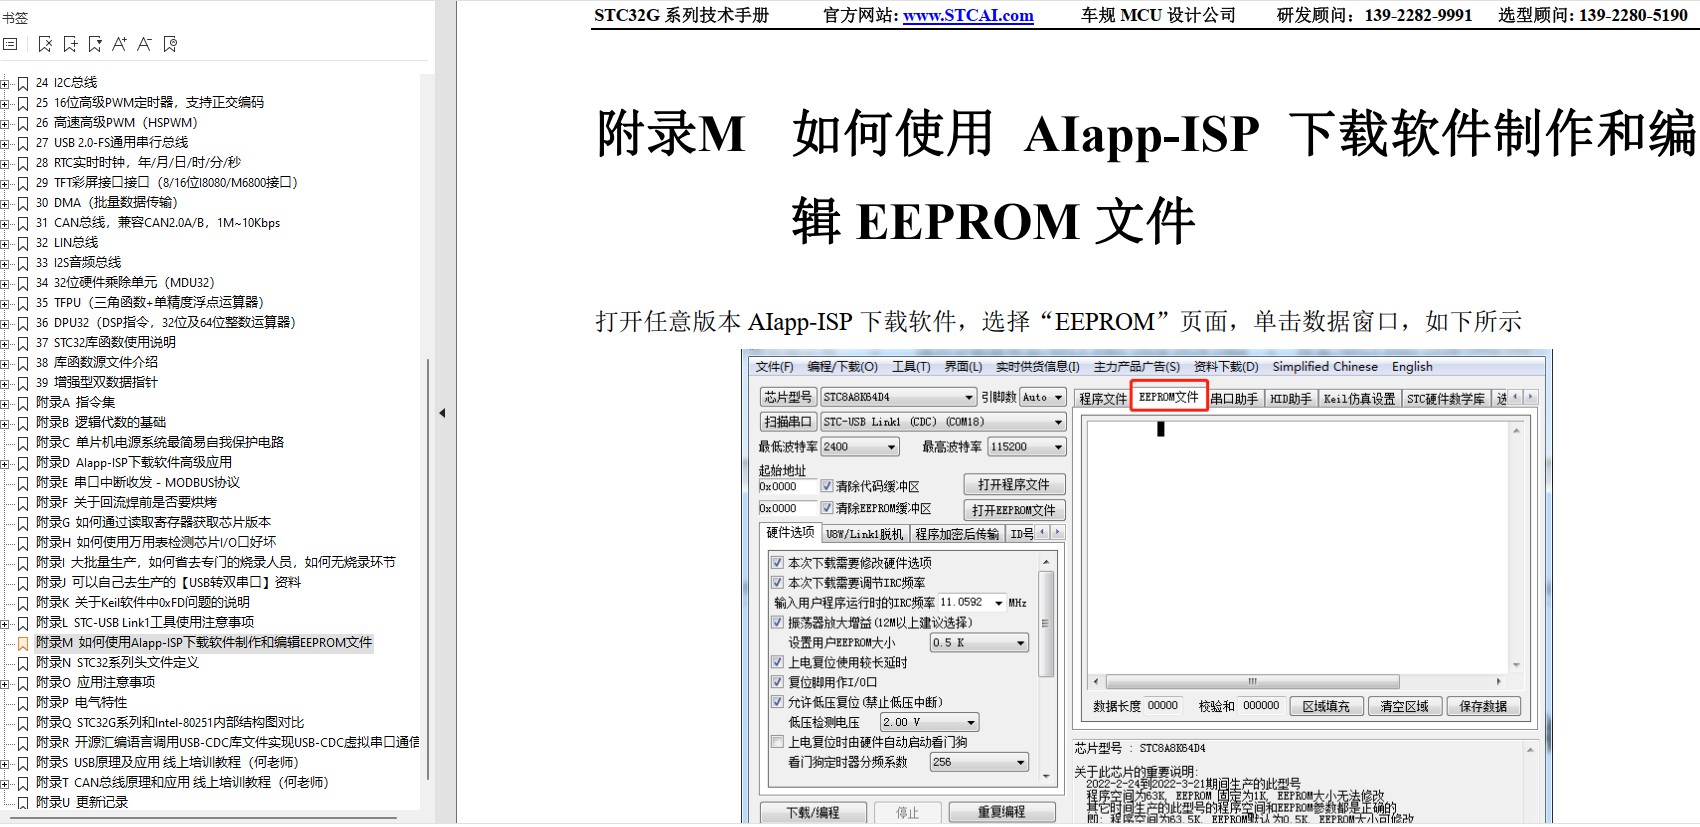The width and height of the screenshot is (1700, 827).
Task: Click the locate current bookmark icon
Action: [x=170, y=44]
